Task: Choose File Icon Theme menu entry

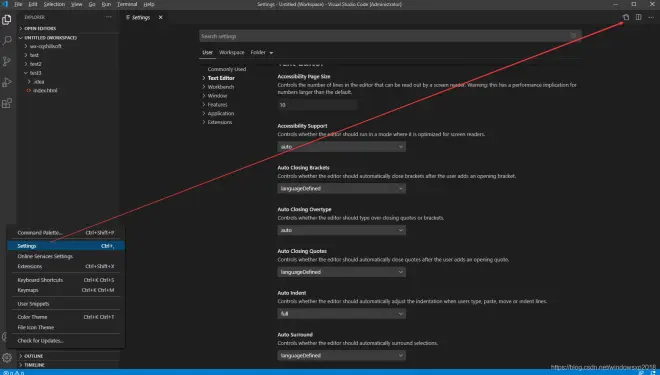Action: 66,327
